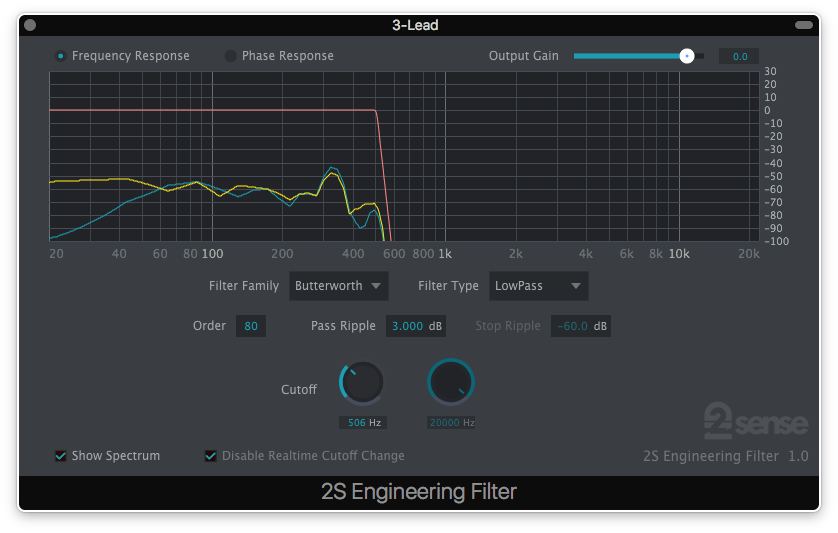Click the "-100" dB axis label
Screen dimensions: 838x533
(776, 241)
